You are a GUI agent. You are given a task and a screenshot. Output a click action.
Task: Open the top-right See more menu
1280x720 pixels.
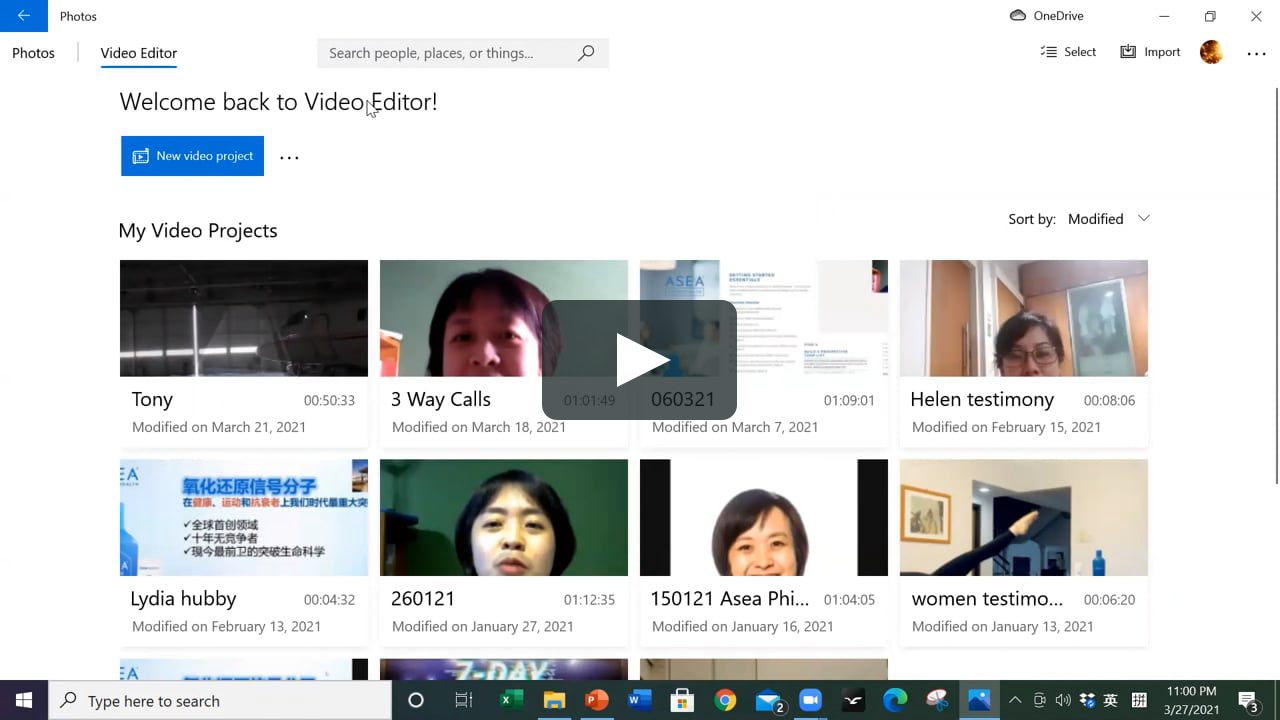[x=1256, y=54]
